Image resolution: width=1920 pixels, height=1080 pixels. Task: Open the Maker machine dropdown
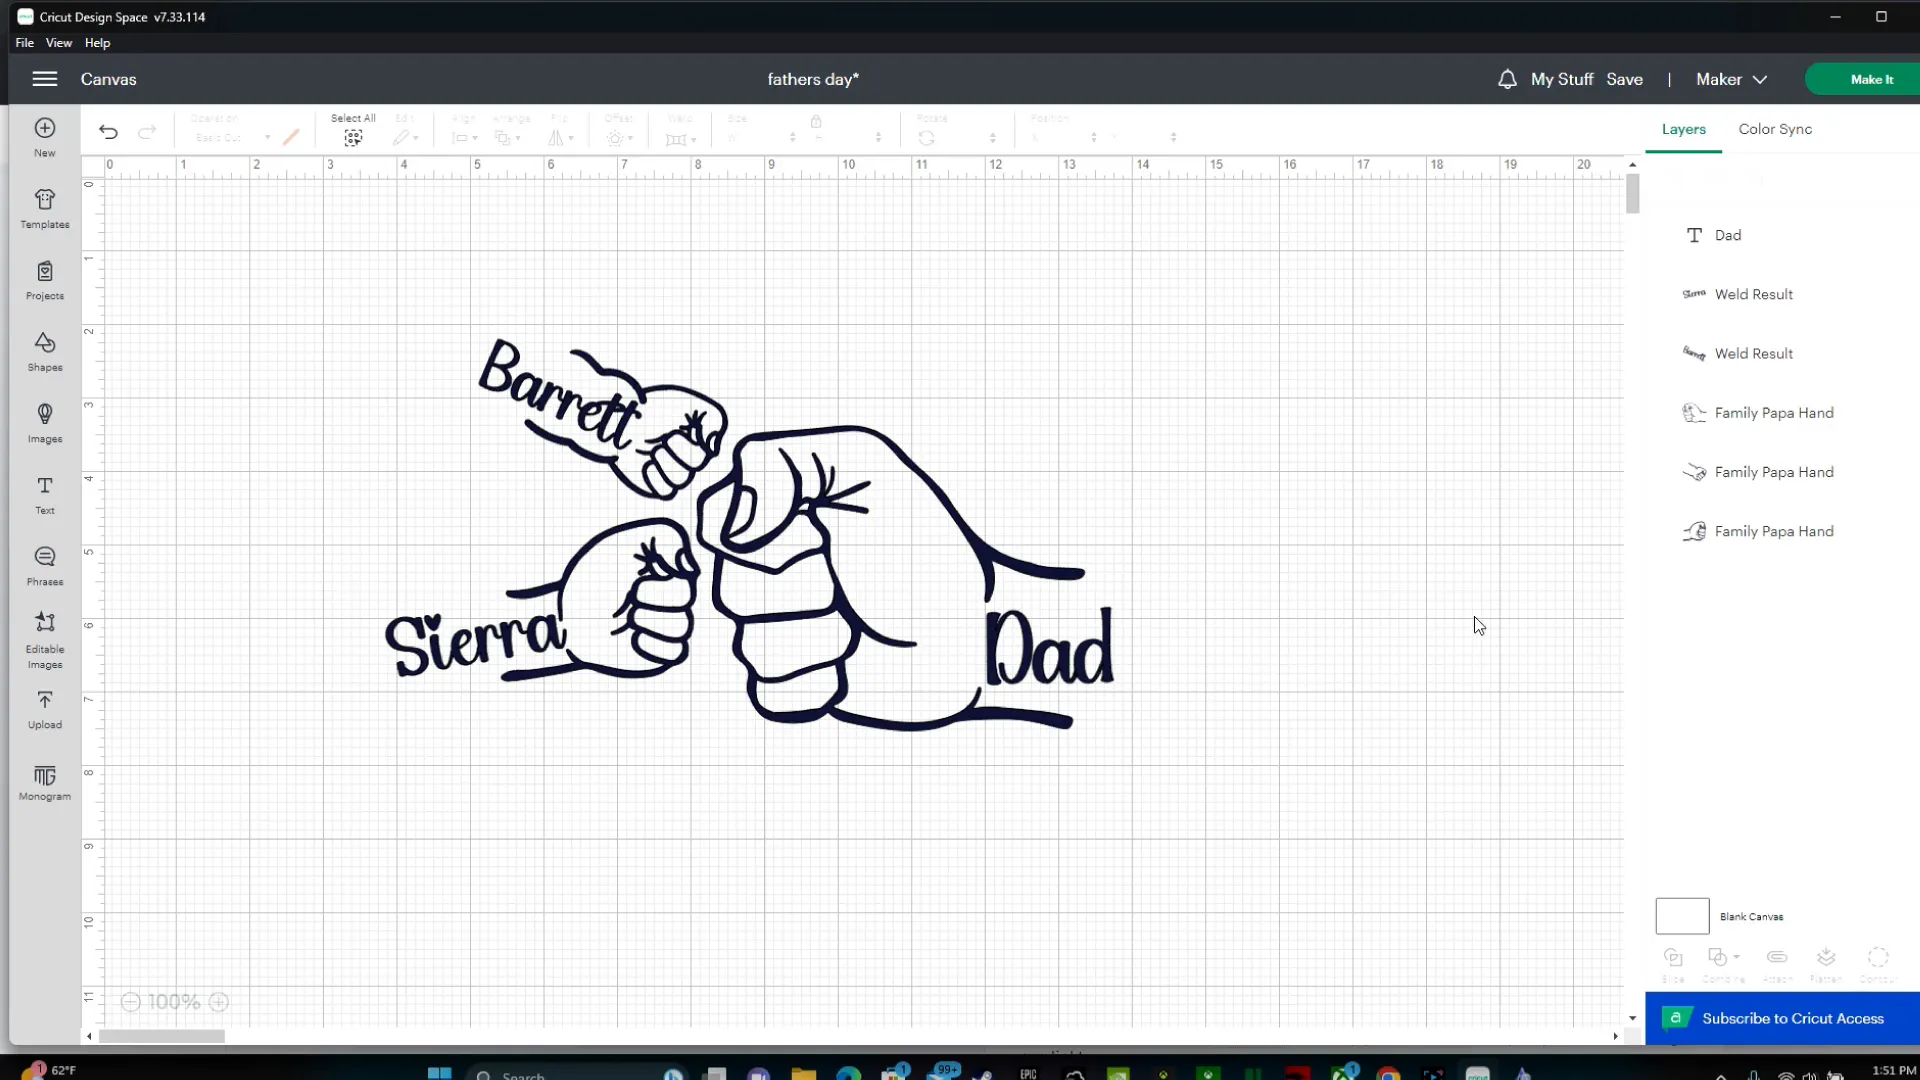[x=1730, y=79]
